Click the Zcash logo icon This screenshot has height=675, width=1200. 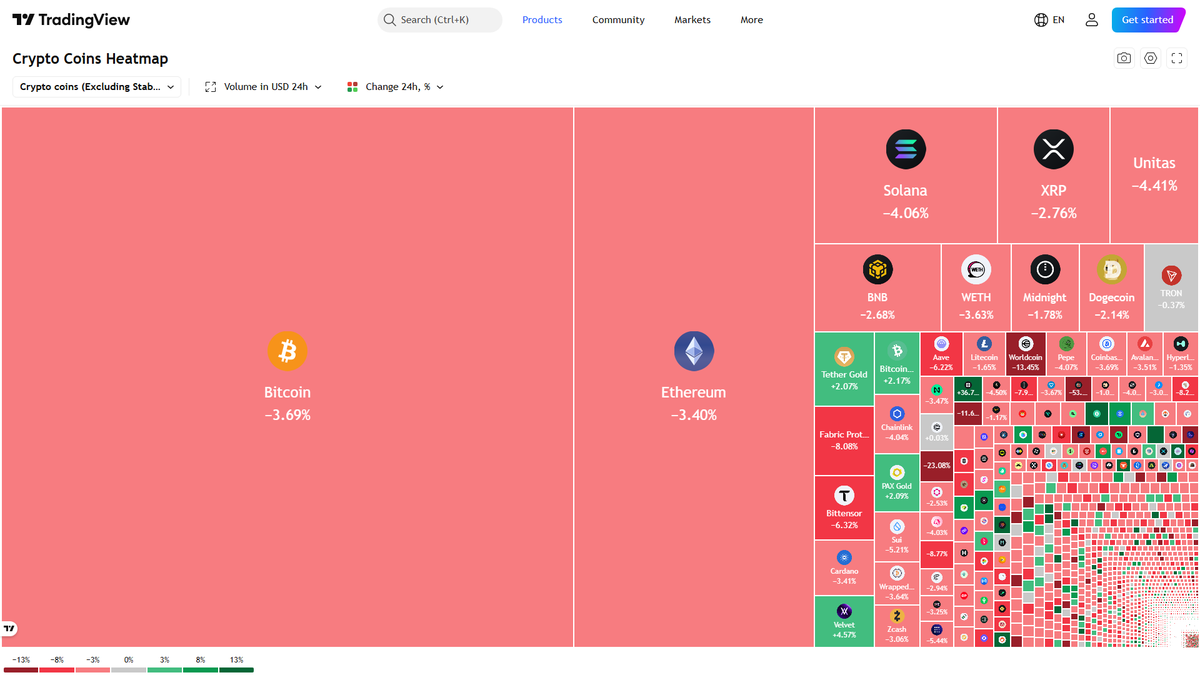[x=897, y=616]
